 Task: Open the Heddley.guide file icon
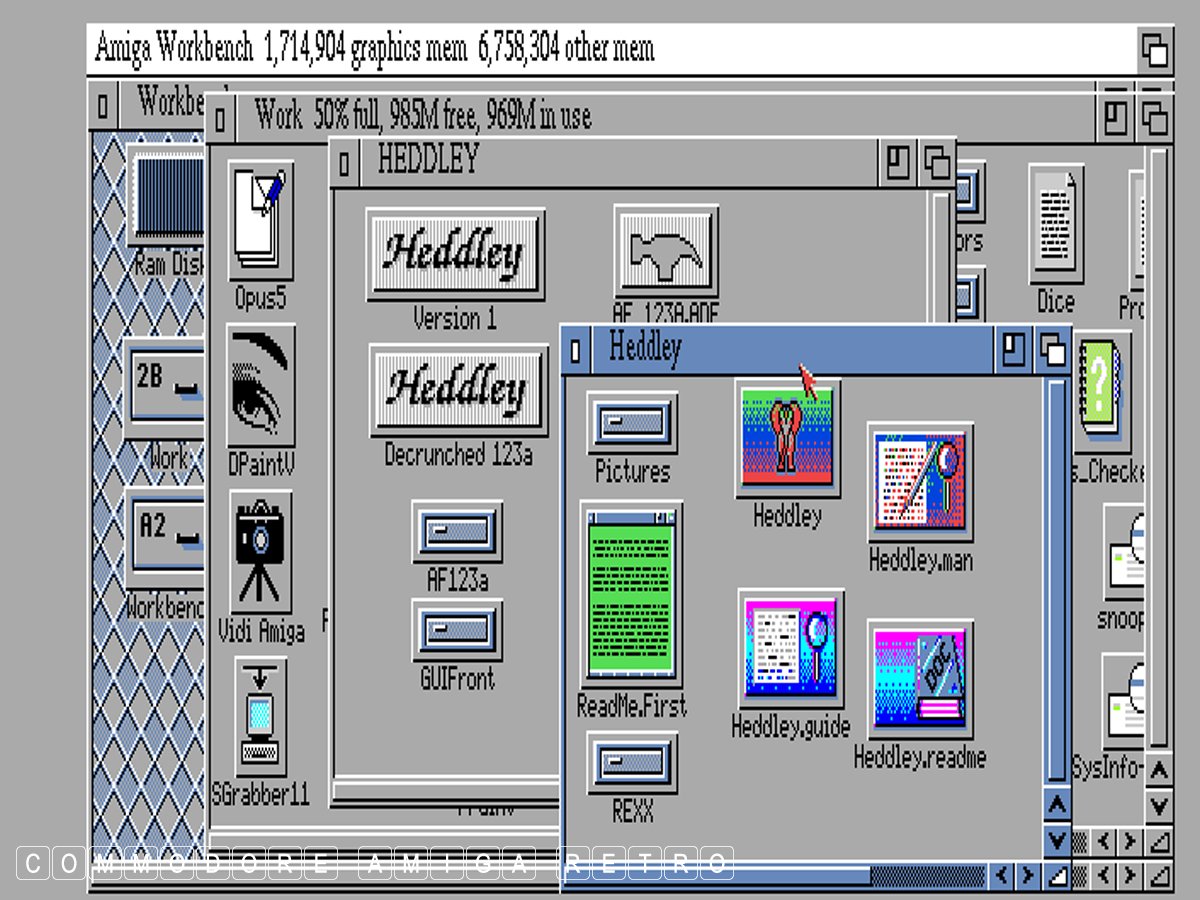coord(790,650)
